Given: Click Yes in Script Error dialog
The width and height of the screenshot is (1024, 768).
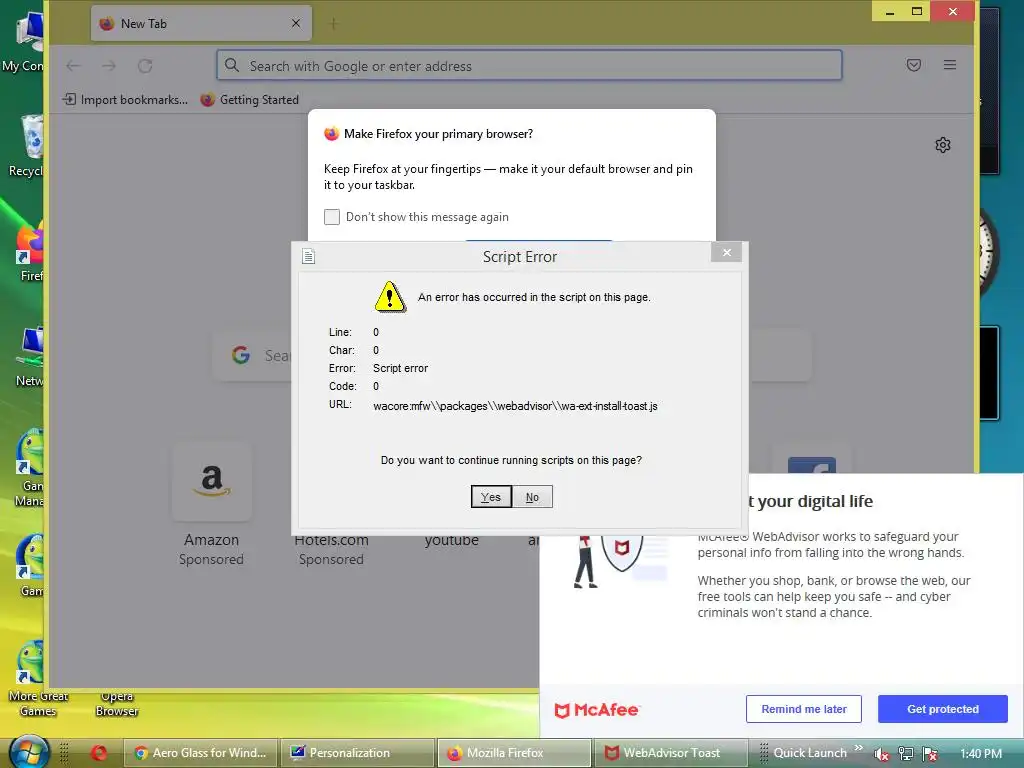Looking at the screenshot, I should (x=490, y=497).
